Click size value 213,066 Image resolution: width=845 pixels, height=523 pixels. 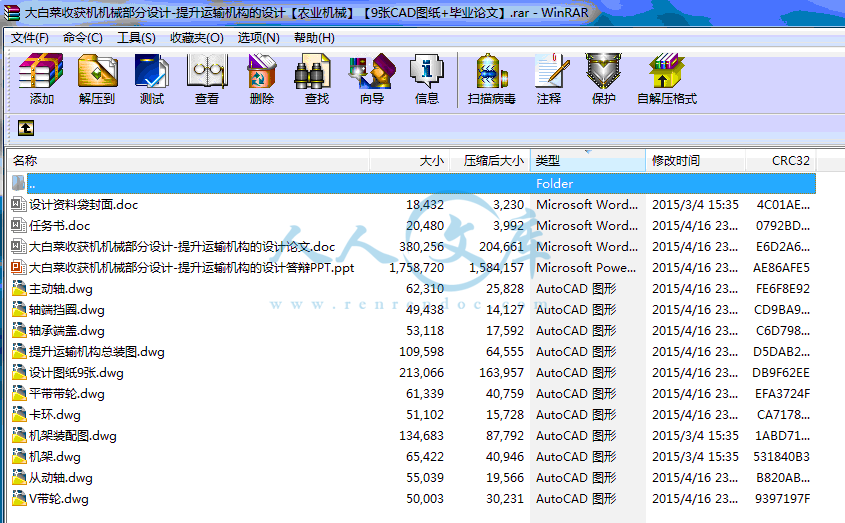coord(421,373)
